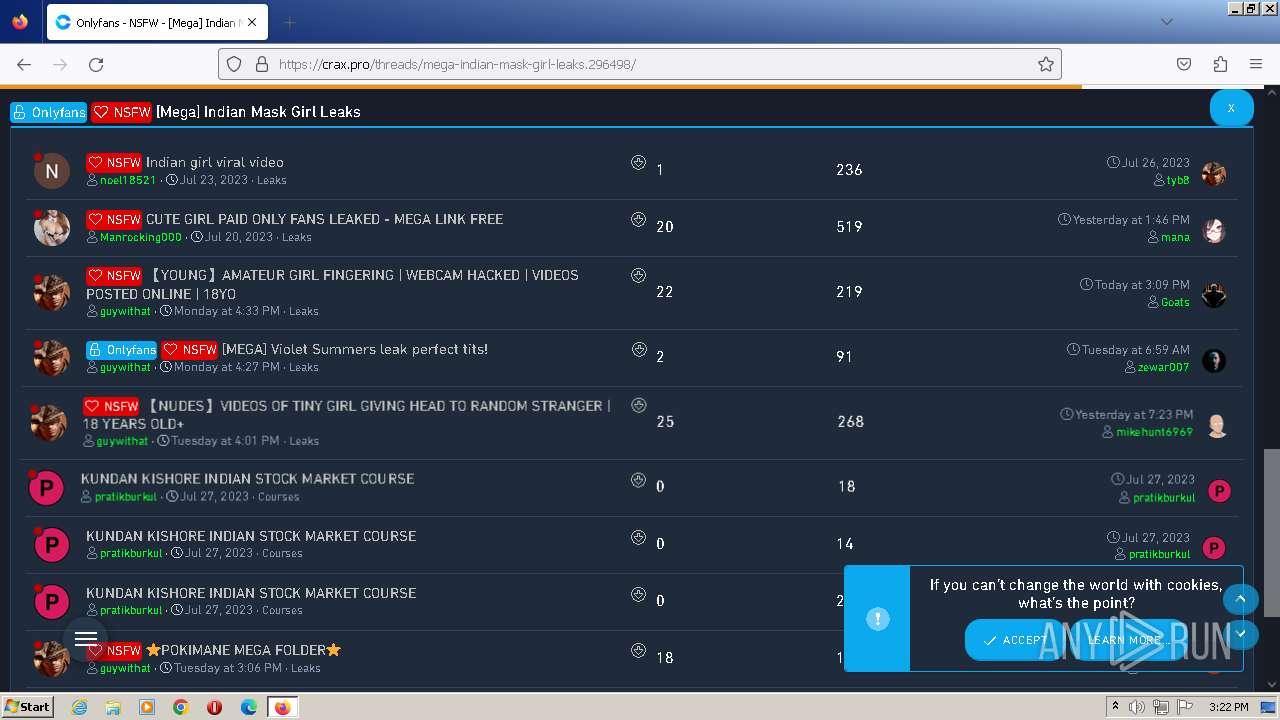This screenshot has width=1280, height=720.
Task: Open the Windows Start menu
Action: [28, 707]
